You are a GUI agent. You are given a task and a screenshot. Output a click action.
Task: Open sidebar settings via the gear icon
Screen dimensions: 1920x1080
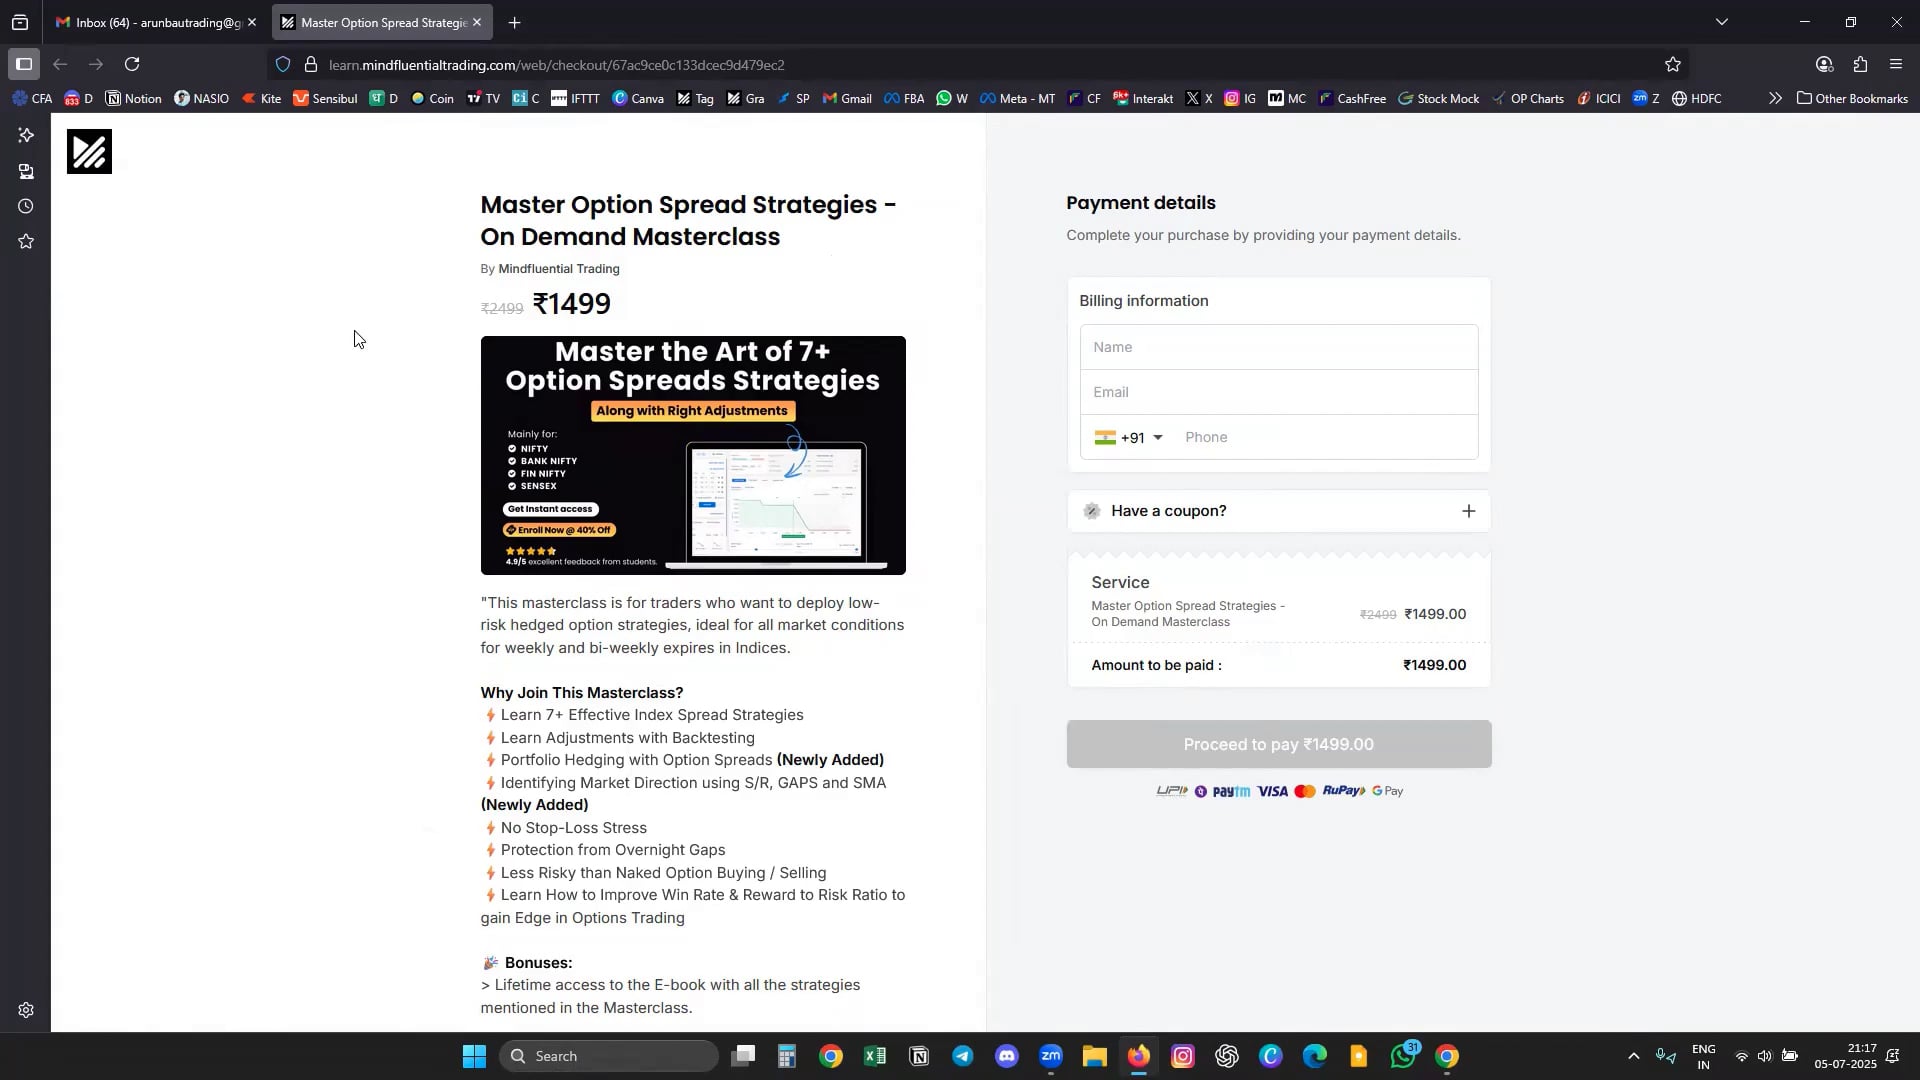point(25,1010)
